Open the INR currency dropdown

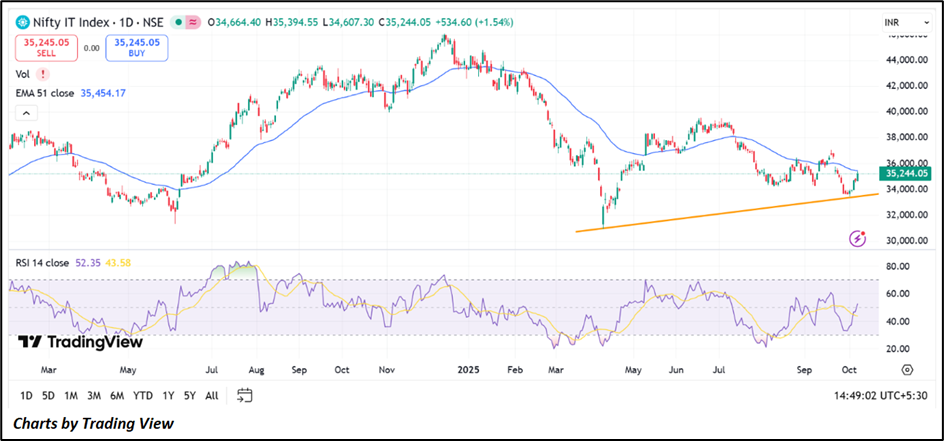893,21
